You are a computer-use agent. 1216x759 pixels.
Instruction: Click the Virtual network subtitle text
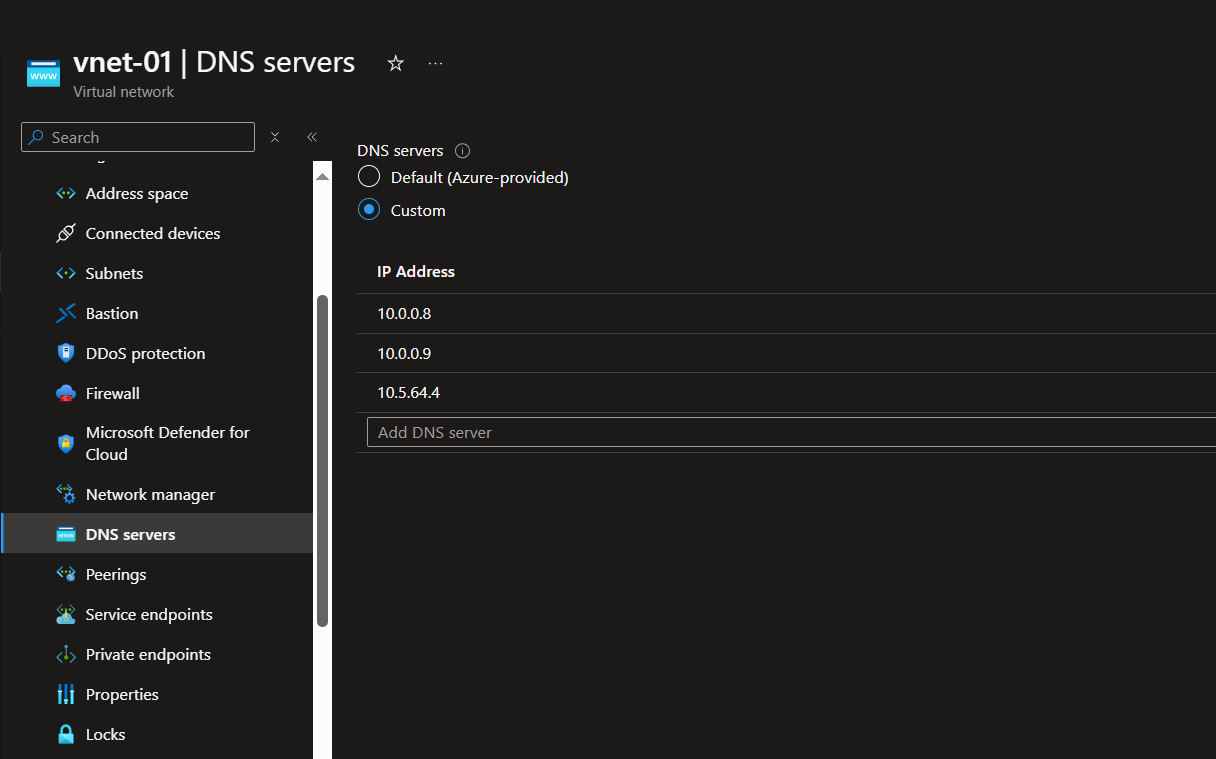[x=124, y=92]
